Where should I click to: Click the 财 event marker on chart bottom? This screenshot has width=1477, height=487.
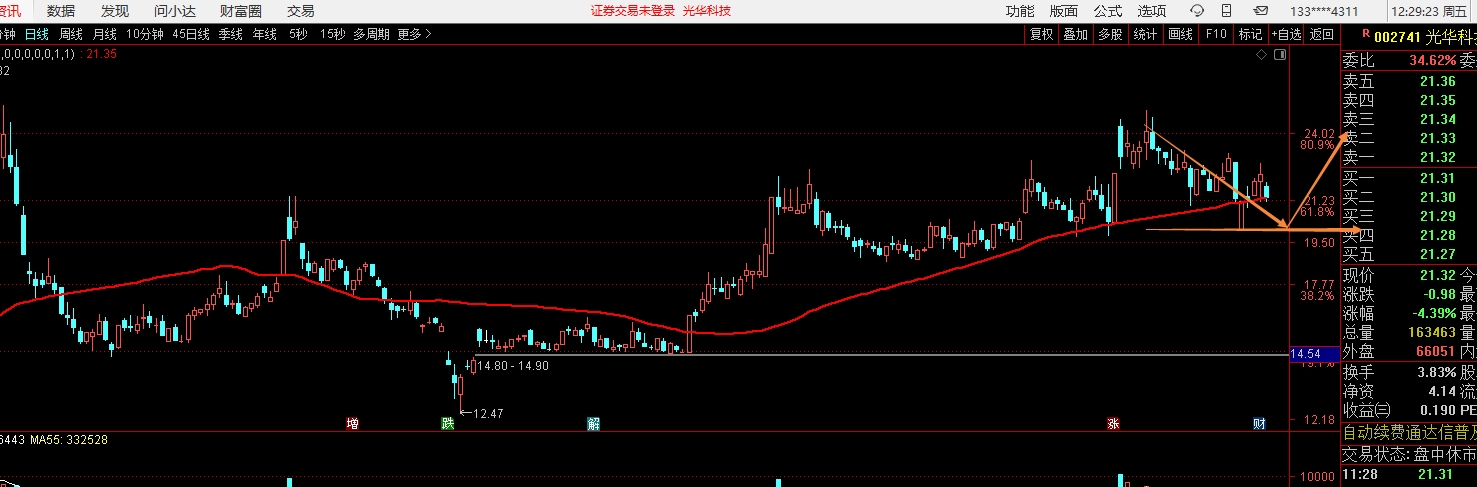[x=1260, y=424]
